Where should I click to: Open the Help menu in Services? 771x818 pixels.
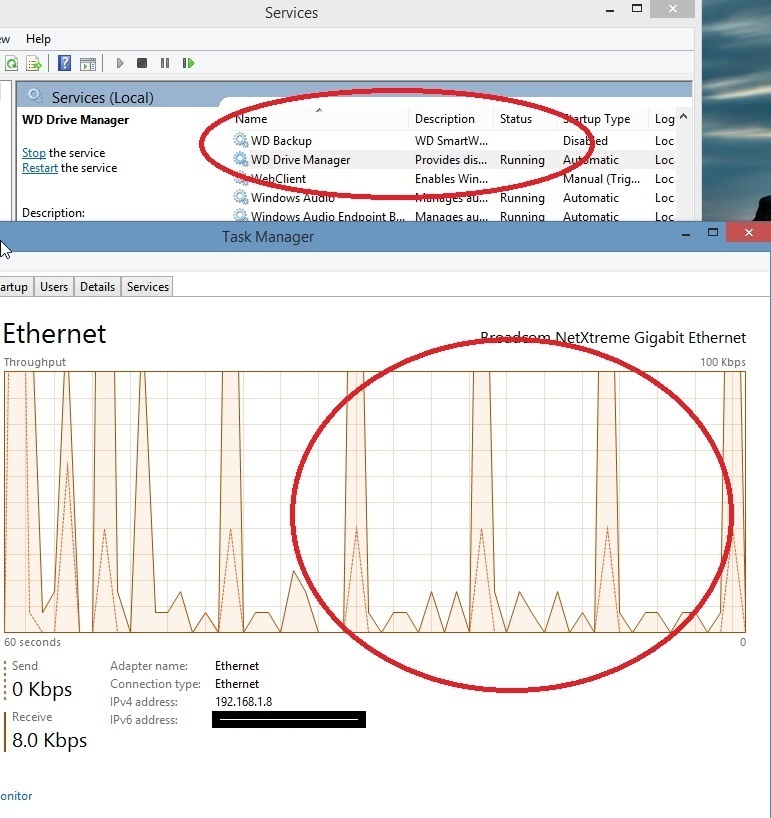point(38,39)
